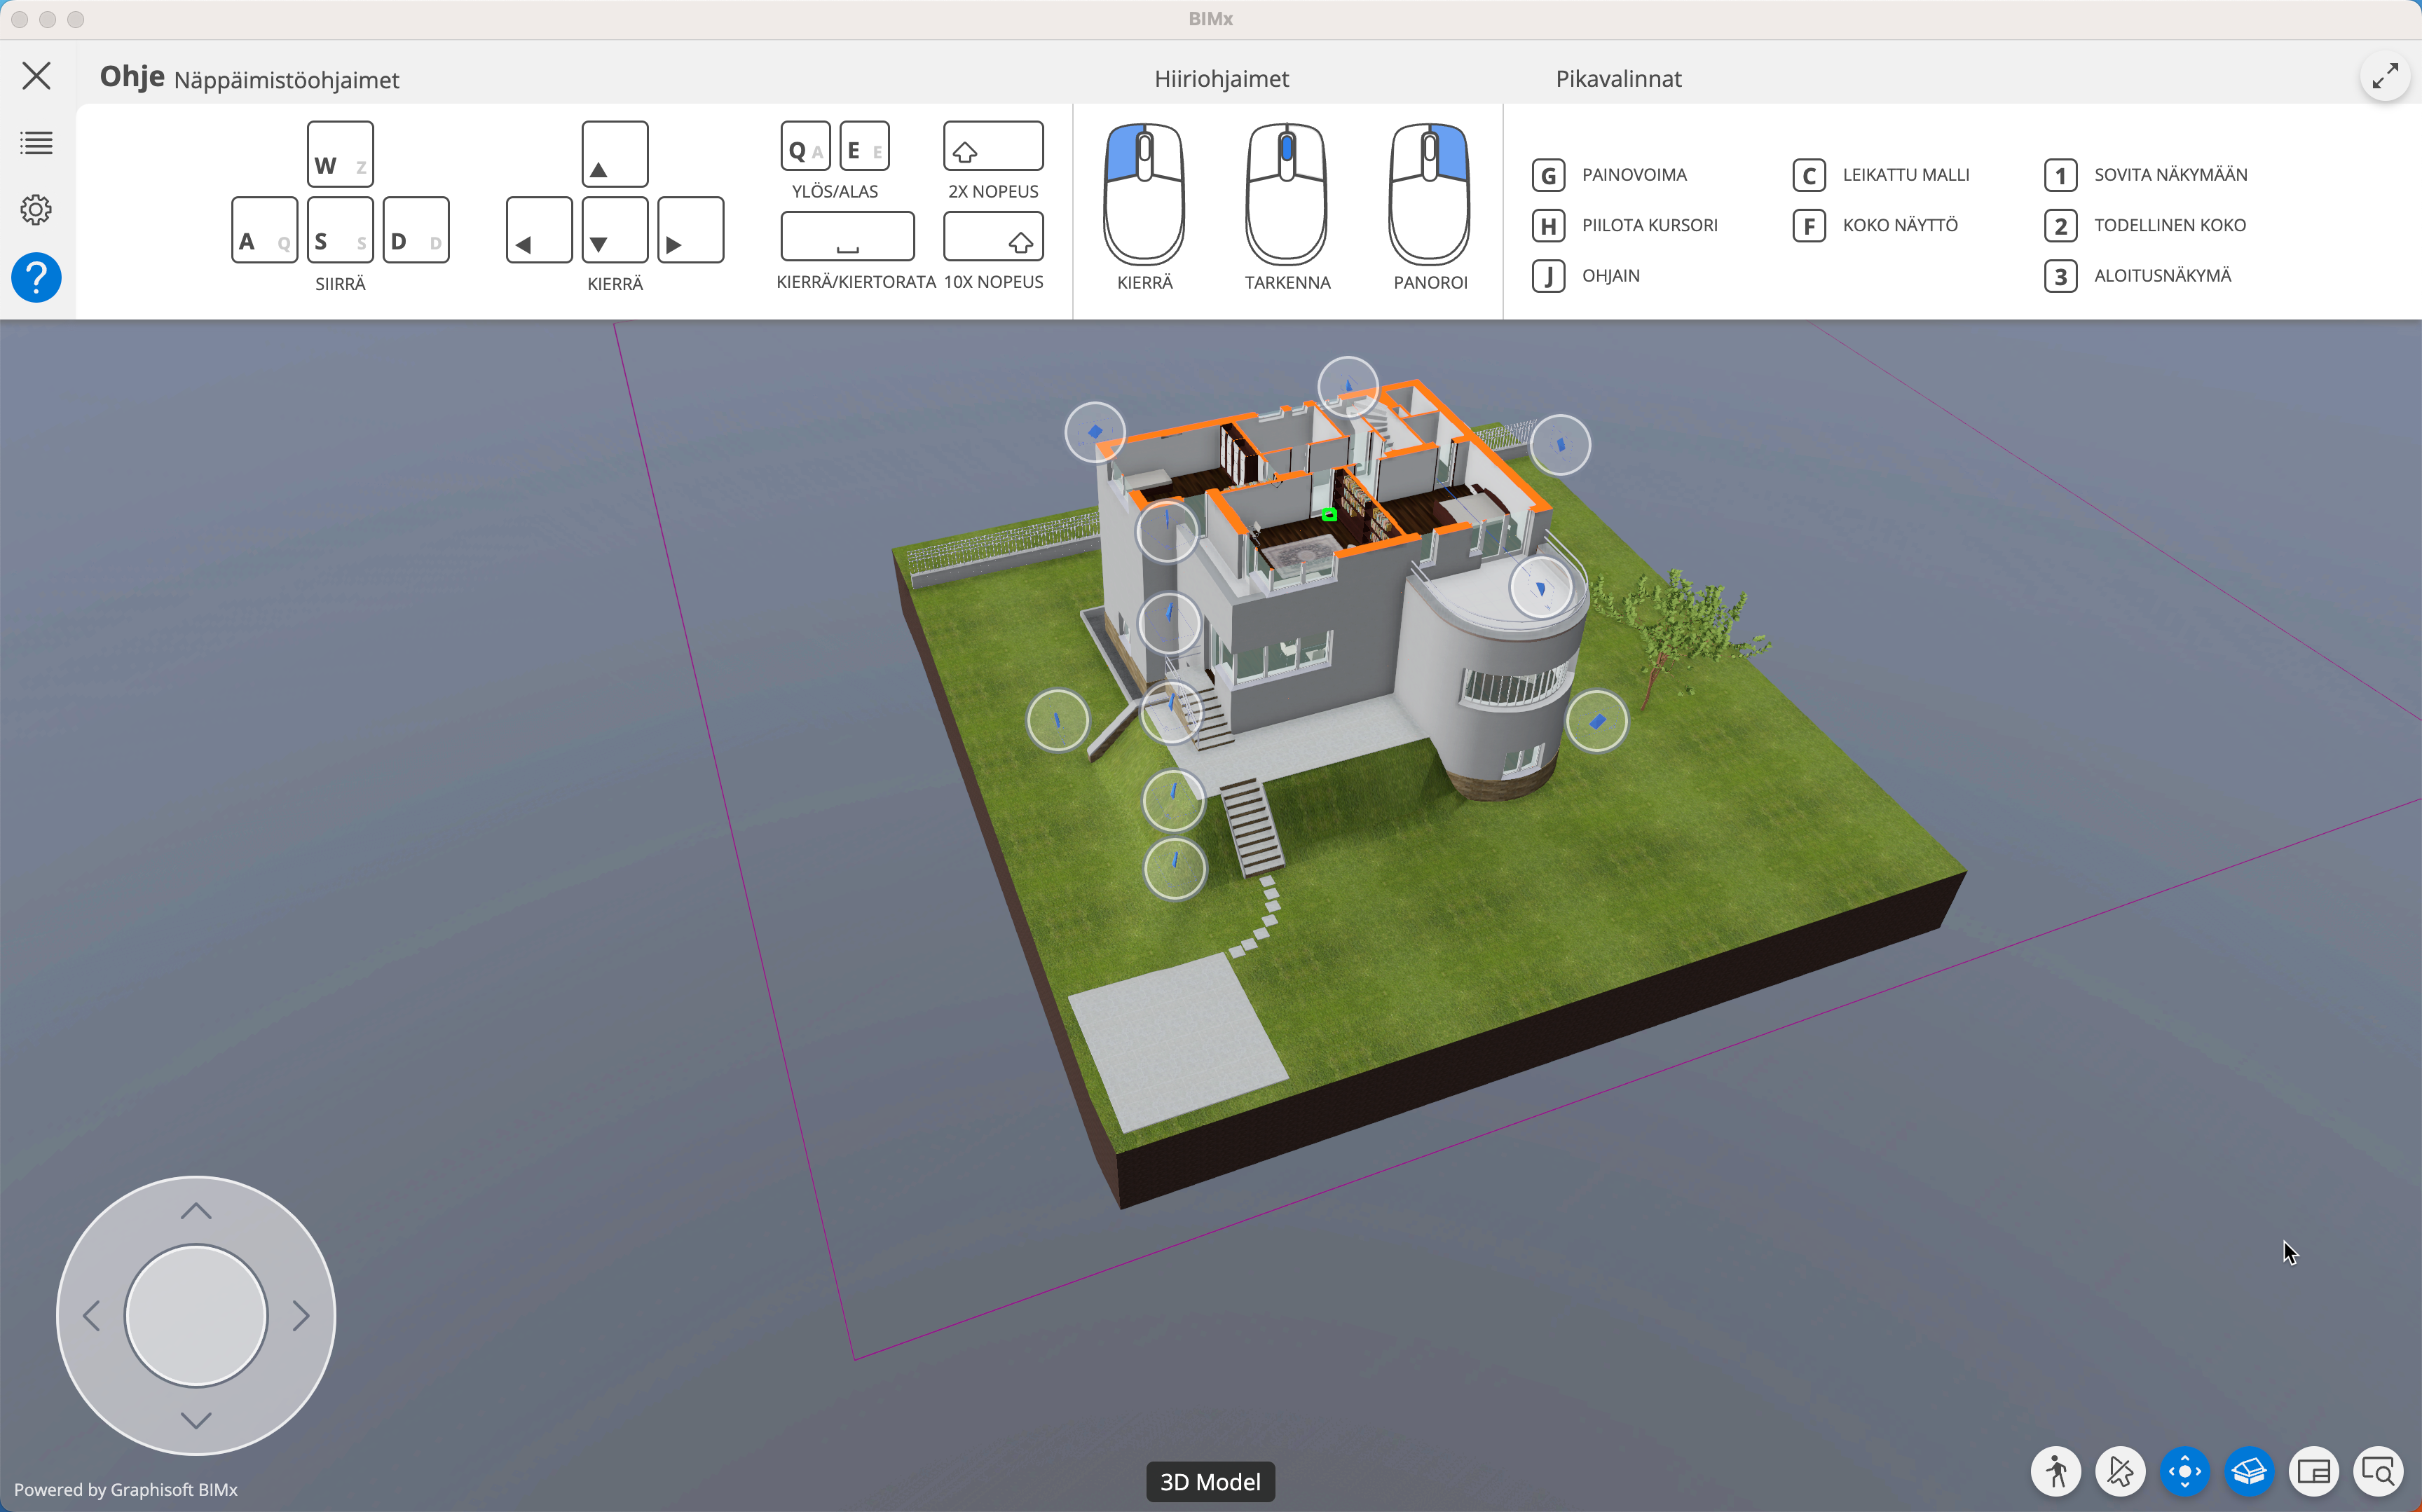
Task: Select camera marker on the round balcony
Action: coord(1540,588)
